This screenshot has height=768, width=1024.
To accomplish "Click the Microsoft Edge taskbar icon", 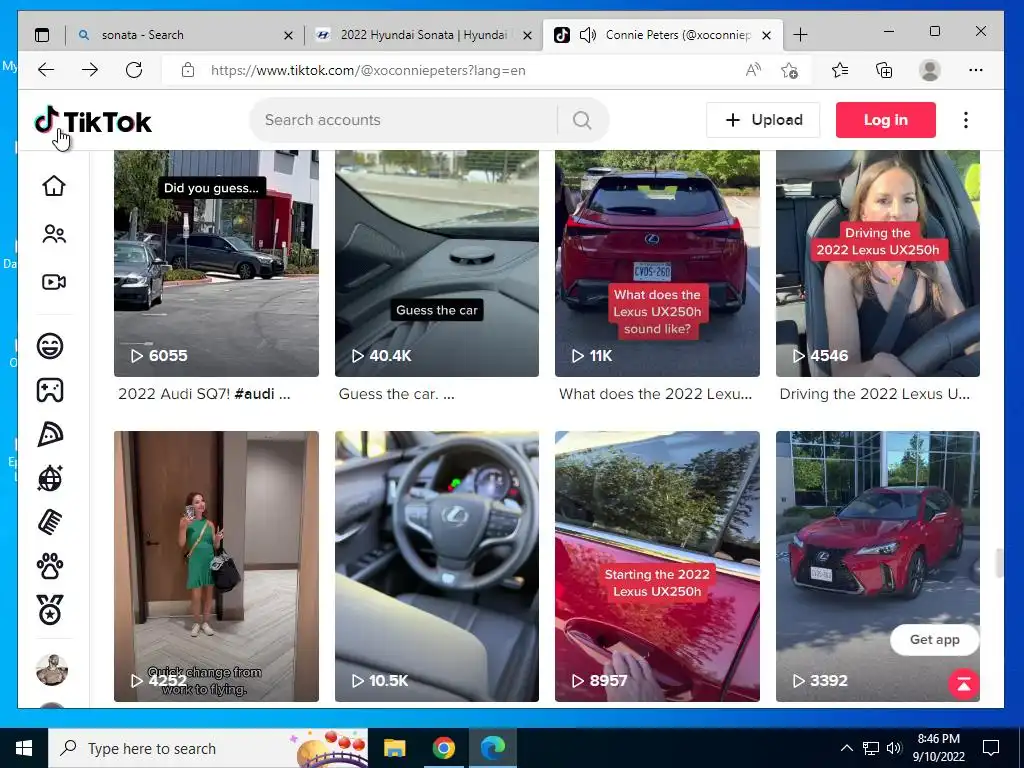I will (x=493, y=748).
